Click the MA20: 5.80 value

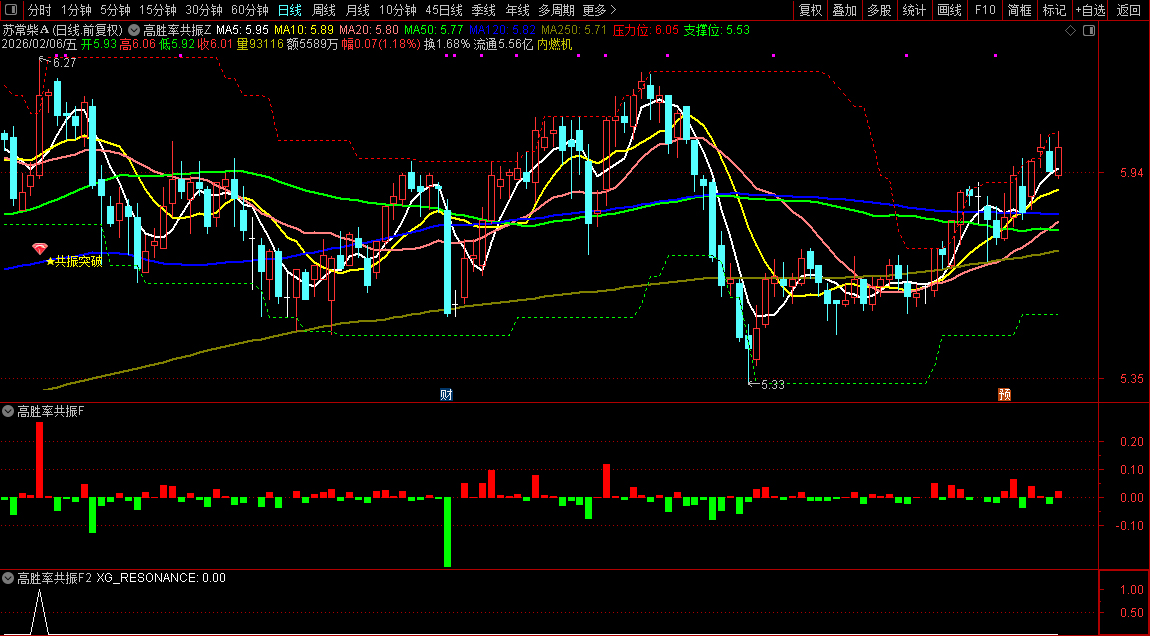tap(369, 31)
